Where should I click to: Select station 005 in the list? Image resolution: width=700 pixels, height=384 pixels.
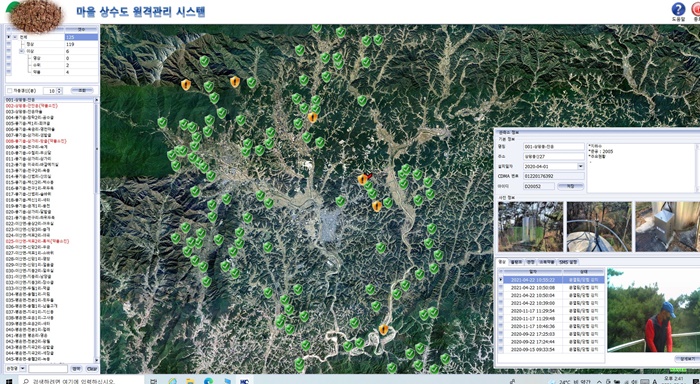point(49,123)
